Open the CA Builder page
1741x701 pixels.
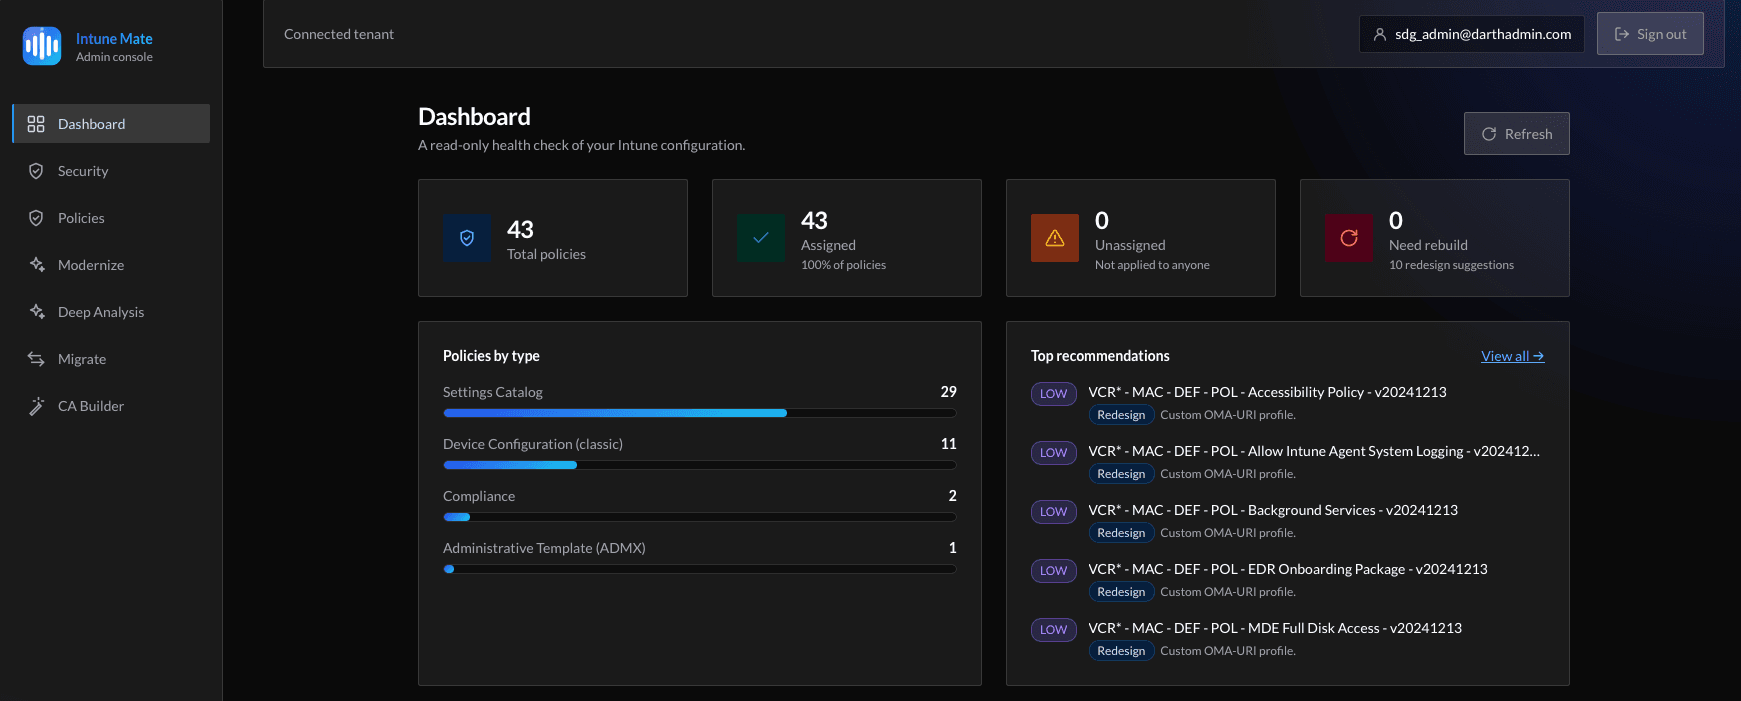coord(111,406)
